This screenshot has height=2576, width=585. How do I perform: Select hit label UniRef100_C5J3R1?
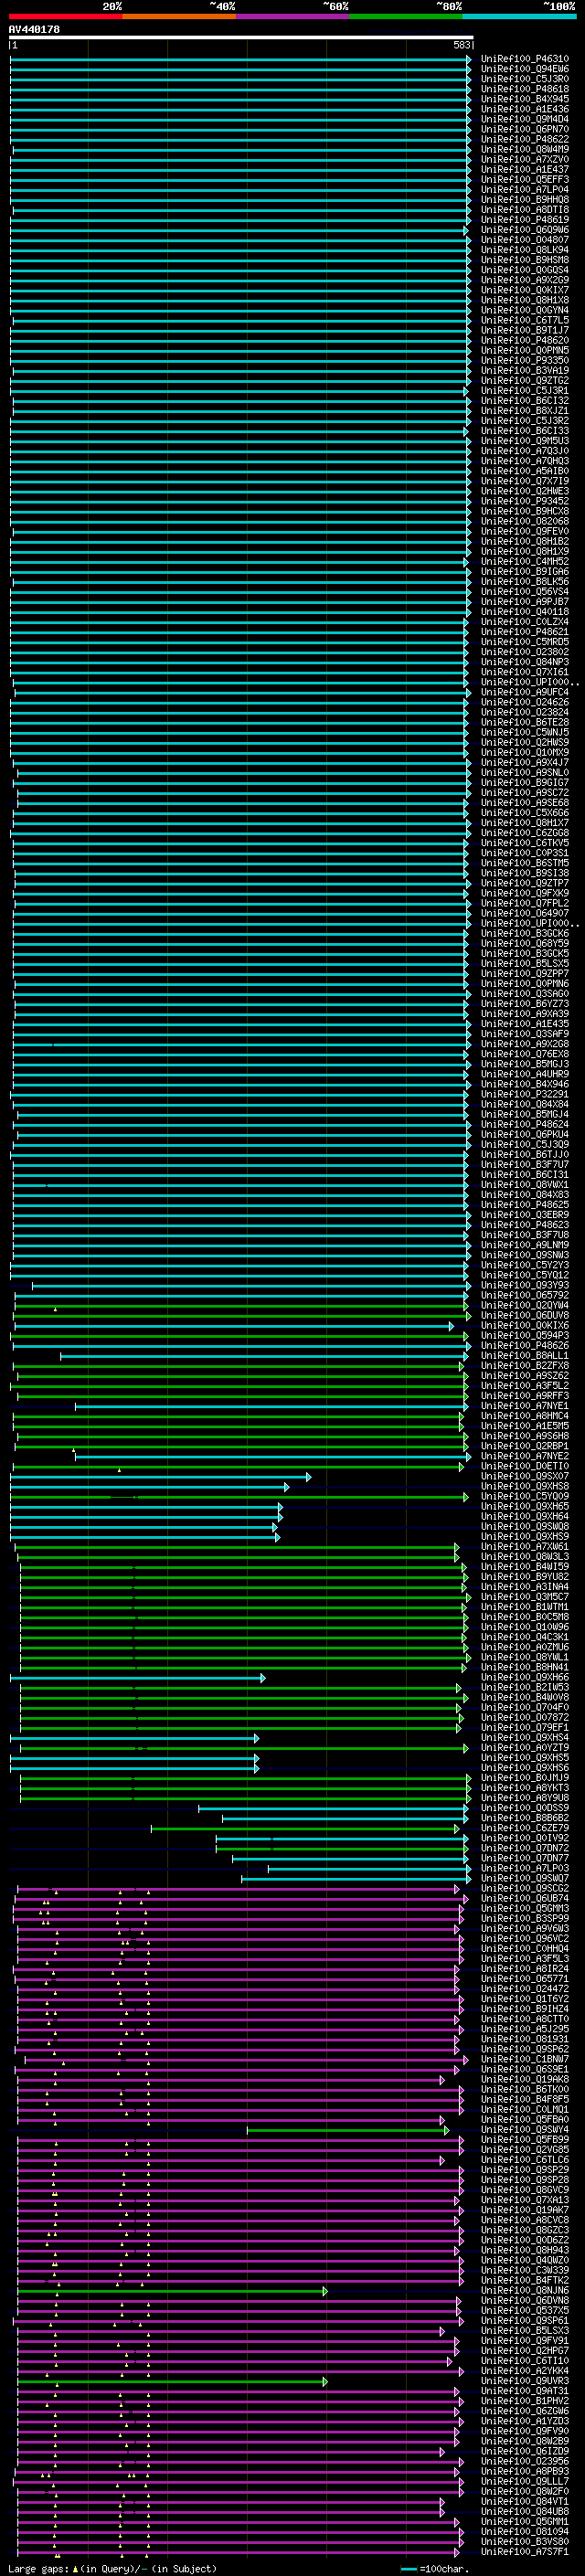[x=525, y=390]
